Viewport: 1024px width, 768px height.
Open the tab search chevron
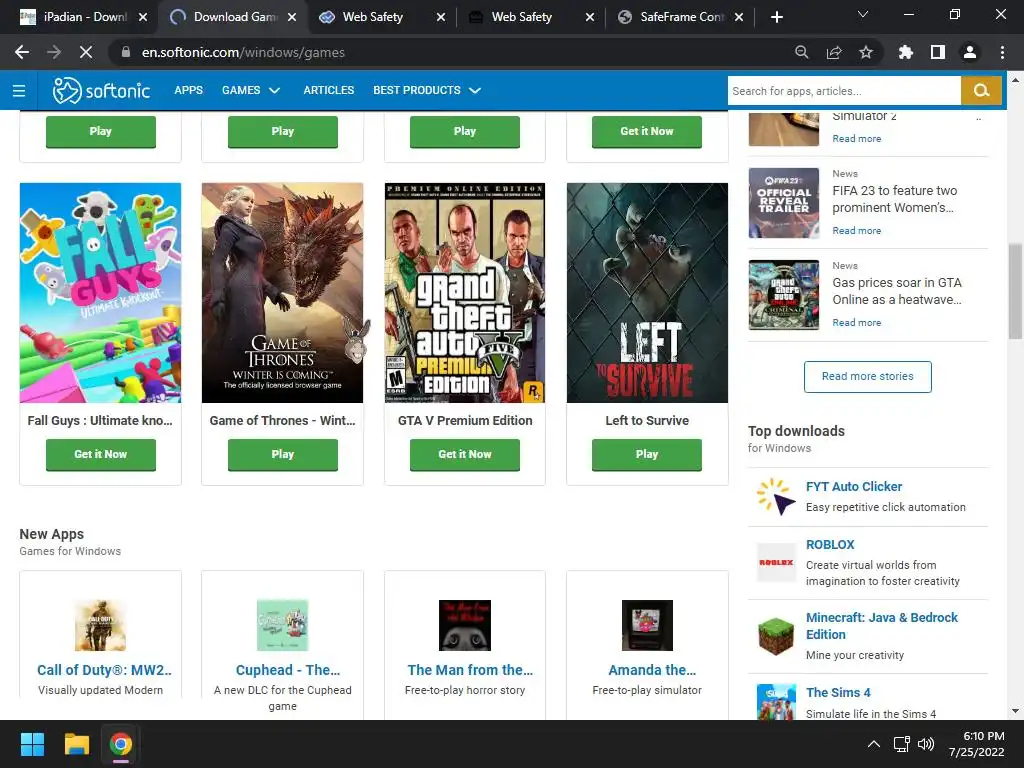863,14
